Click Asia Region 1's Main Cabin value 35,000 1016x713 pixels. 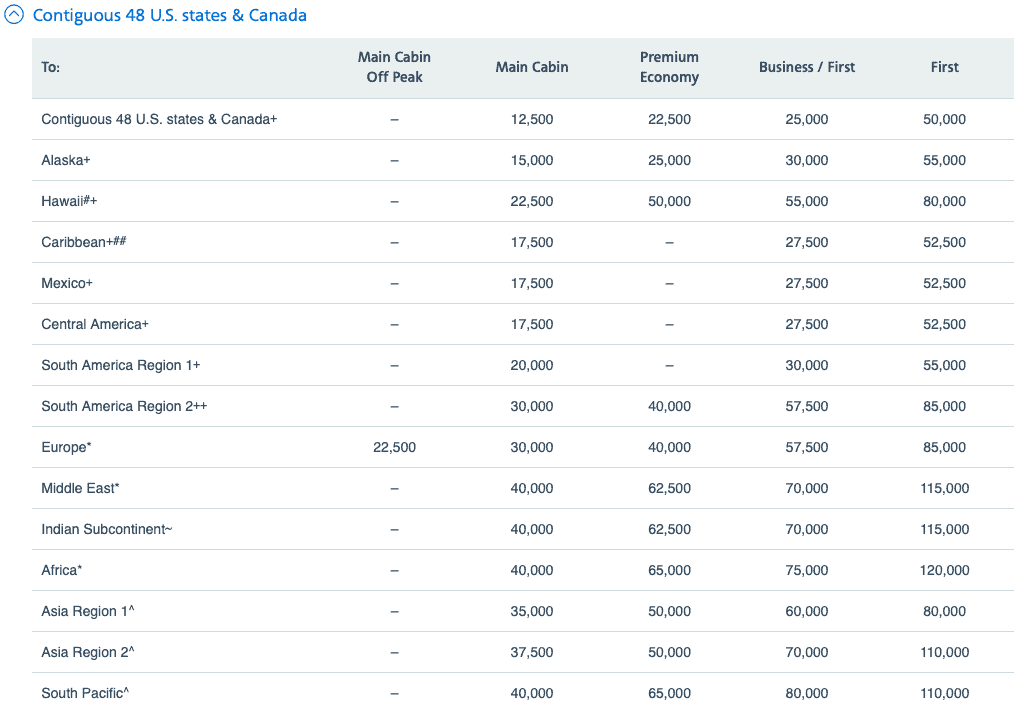[531, 611]
